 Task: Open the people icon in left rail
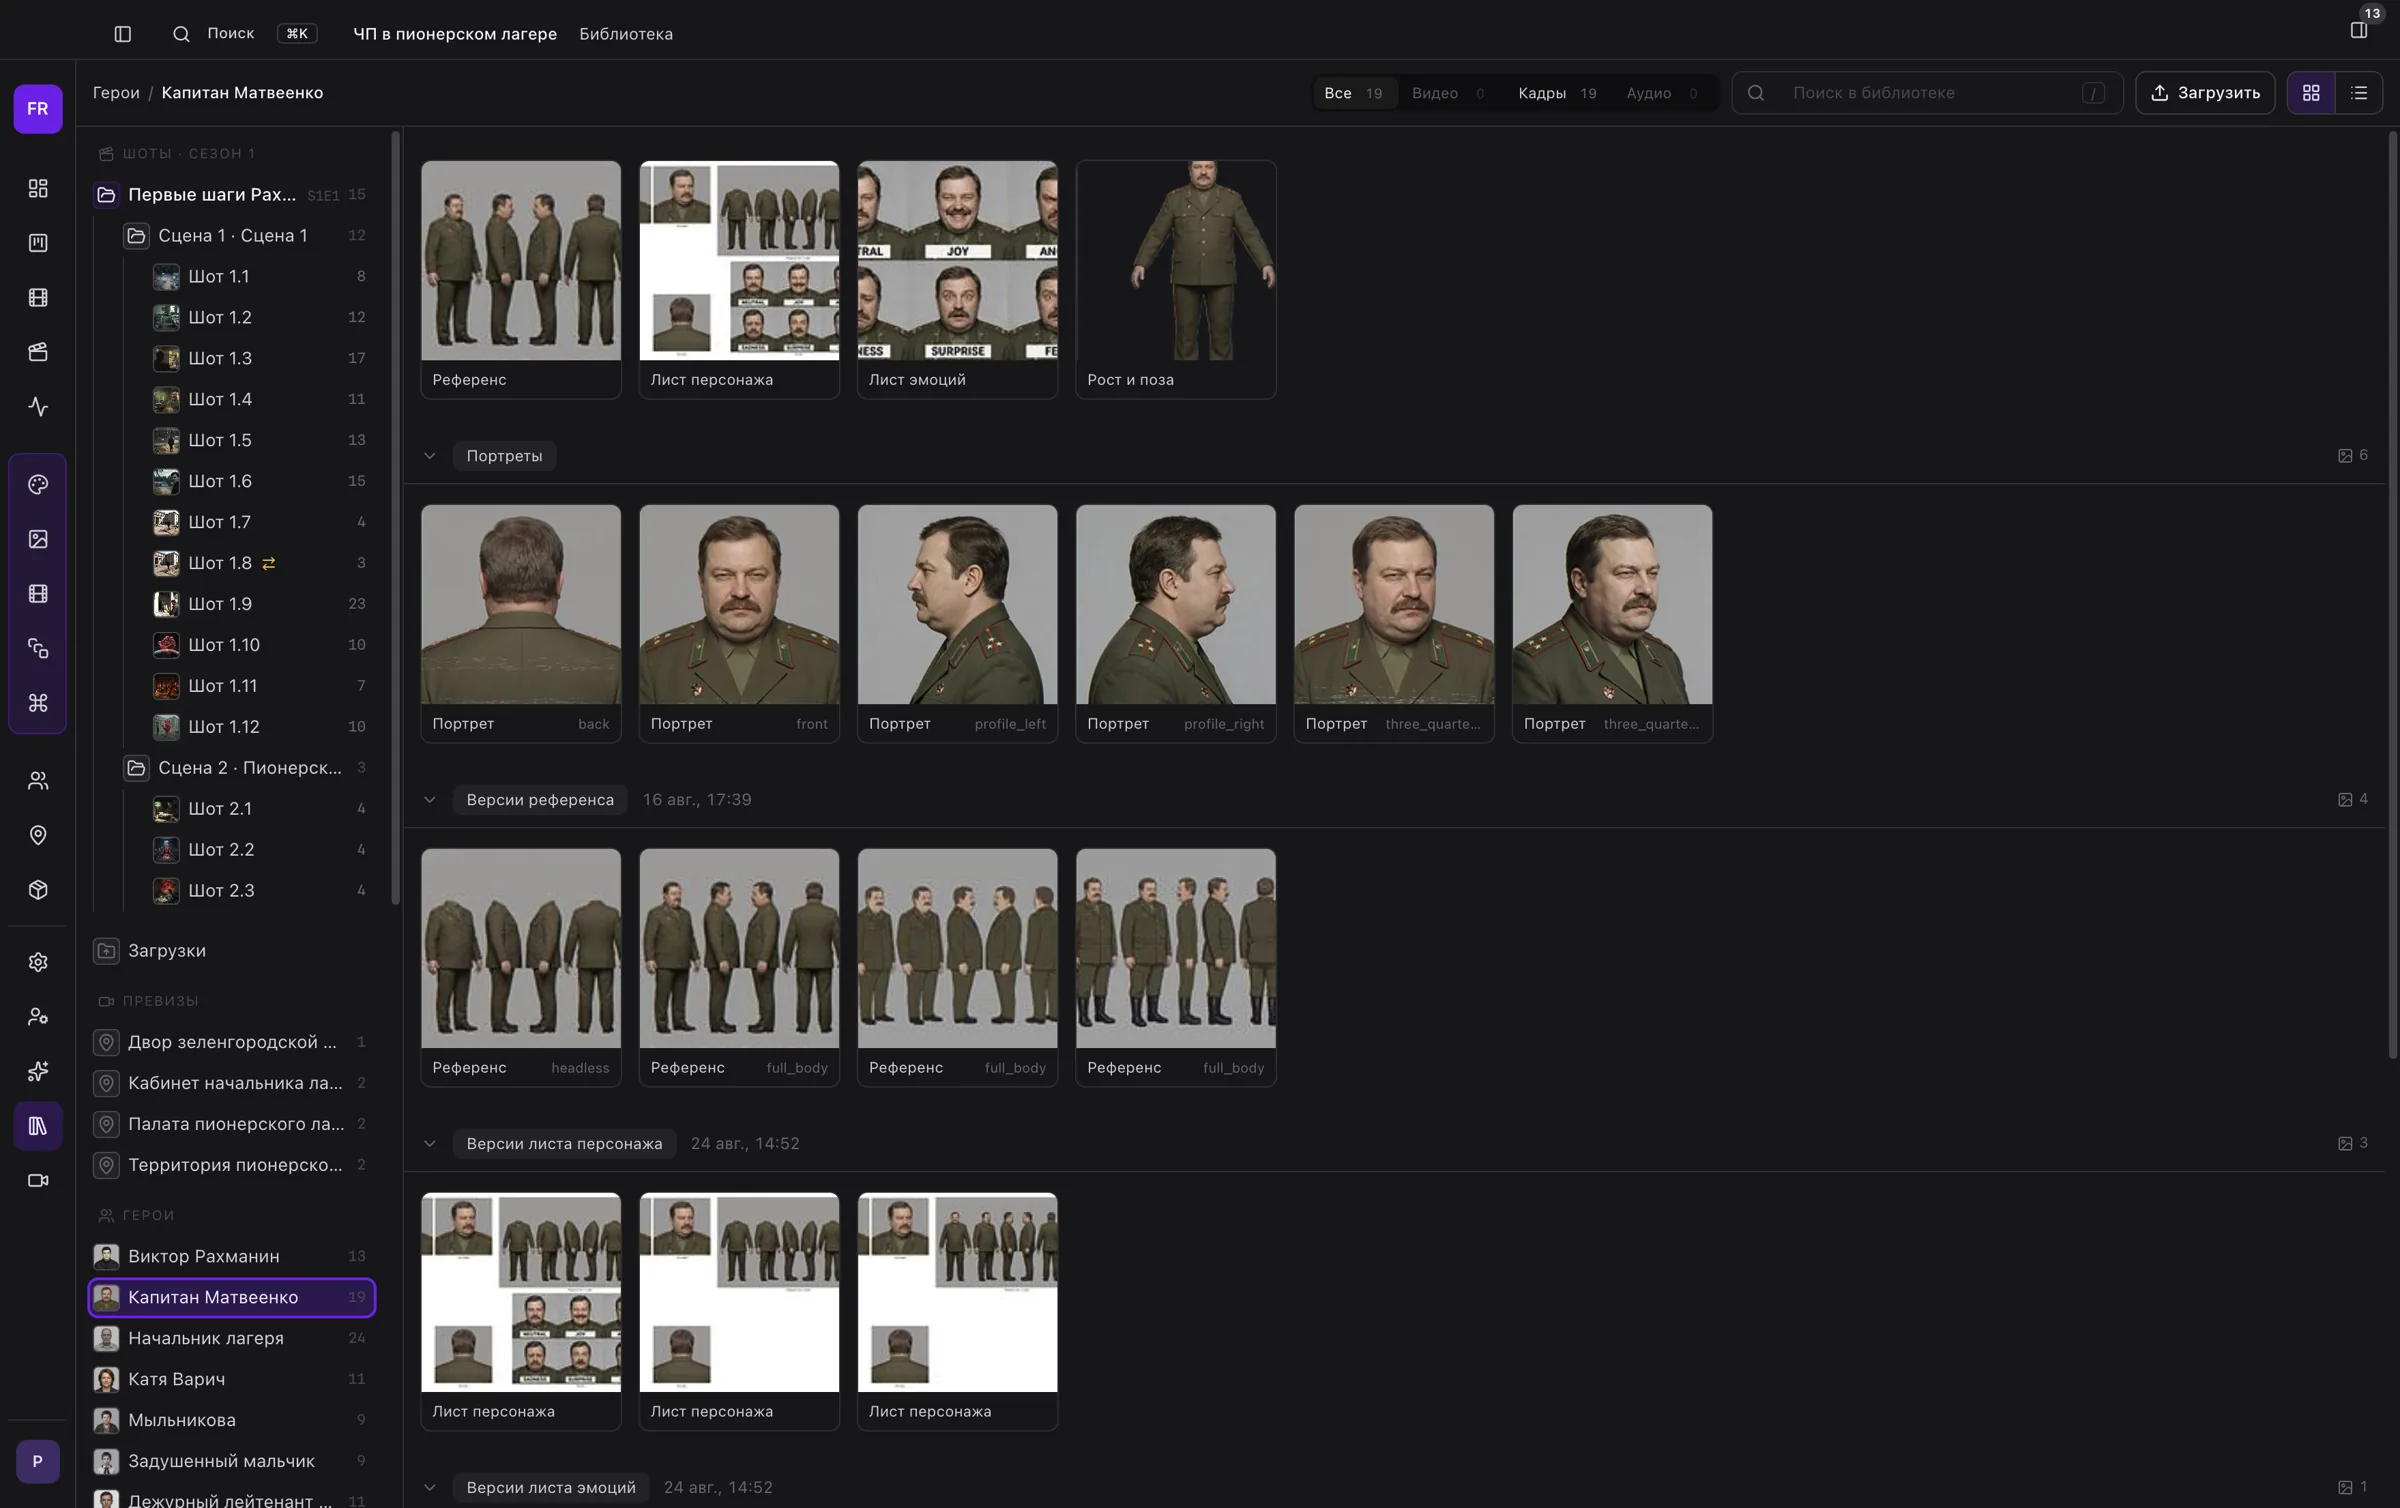tap(38, 781)
